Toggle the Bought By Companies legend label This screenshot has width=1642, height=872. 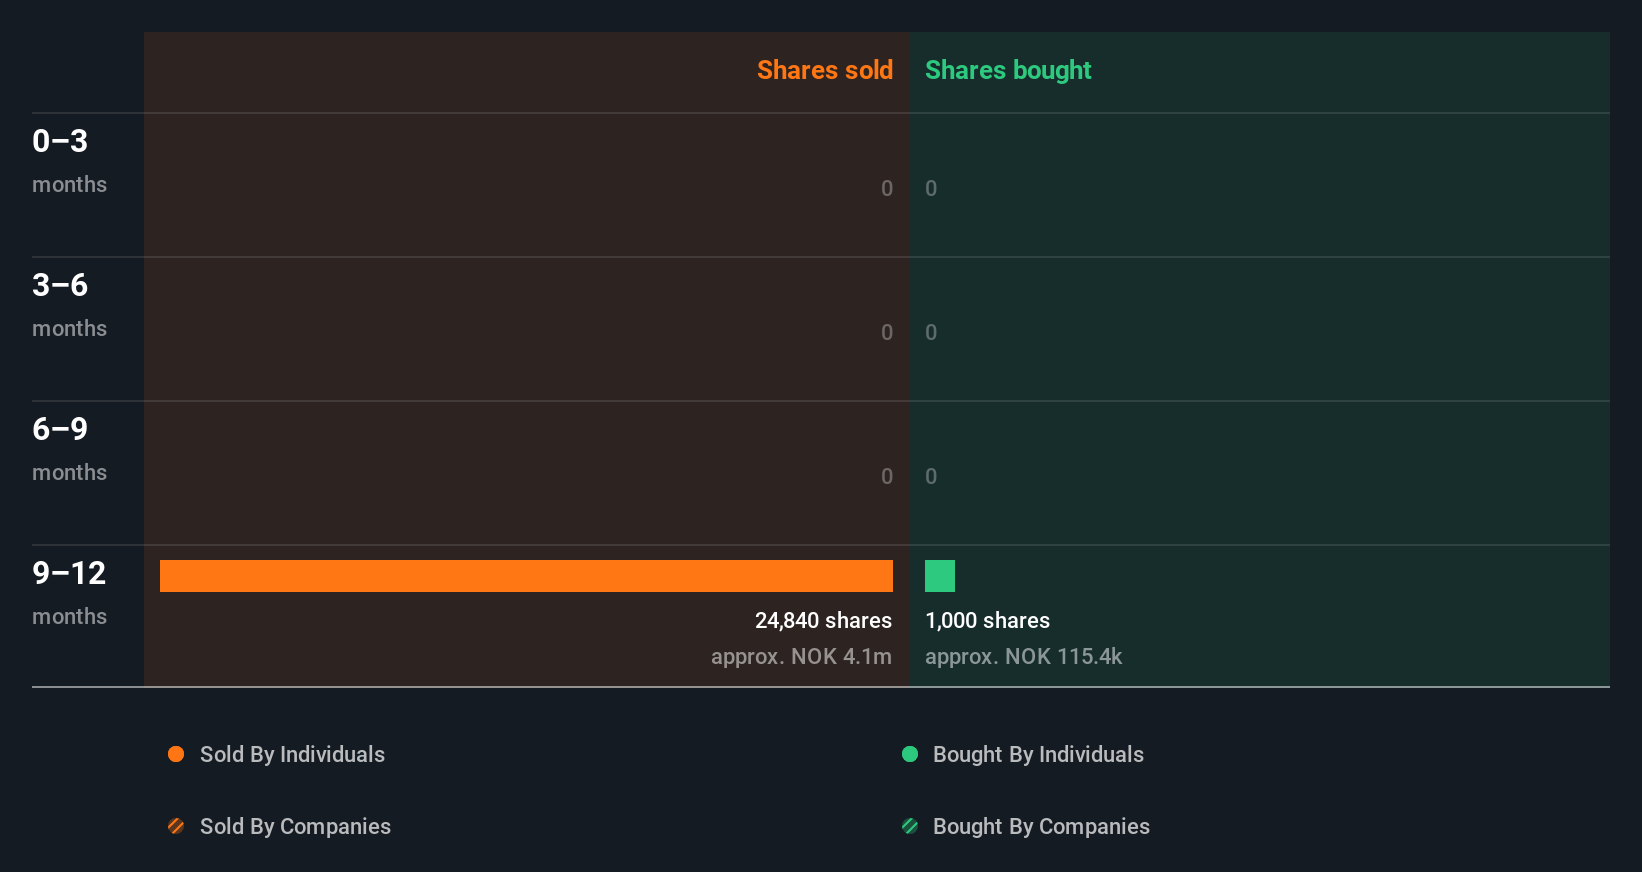click(1041, 826)
